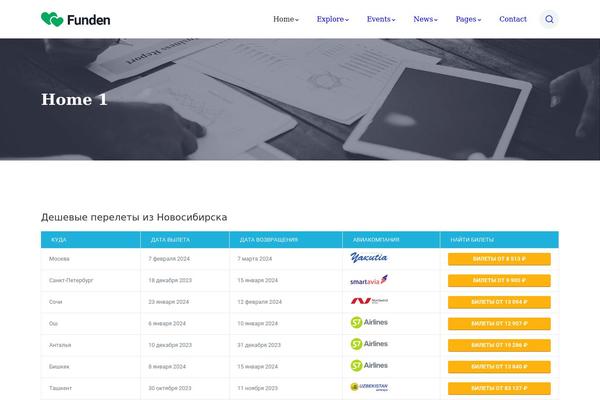Click return date 11 ноября 2023
This screenshot has height=400, width=600.
click(x=258, y=388)
